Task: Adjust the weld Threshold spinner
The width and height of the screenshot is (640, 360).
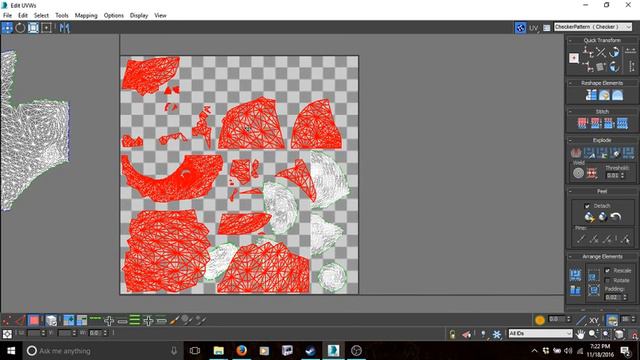Action: (622, 176)
